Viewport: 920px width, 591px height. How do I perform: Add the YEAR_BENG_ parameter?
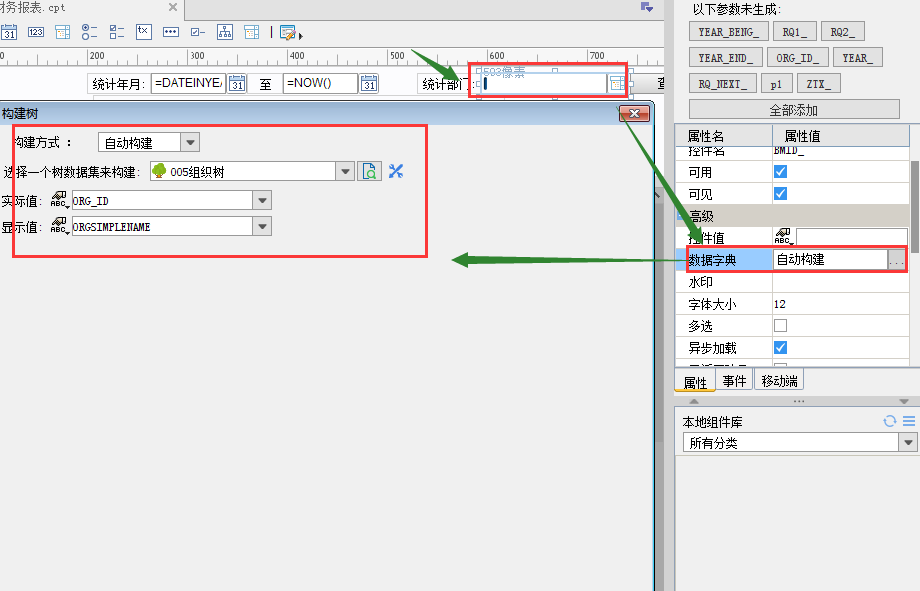[729, 32]
